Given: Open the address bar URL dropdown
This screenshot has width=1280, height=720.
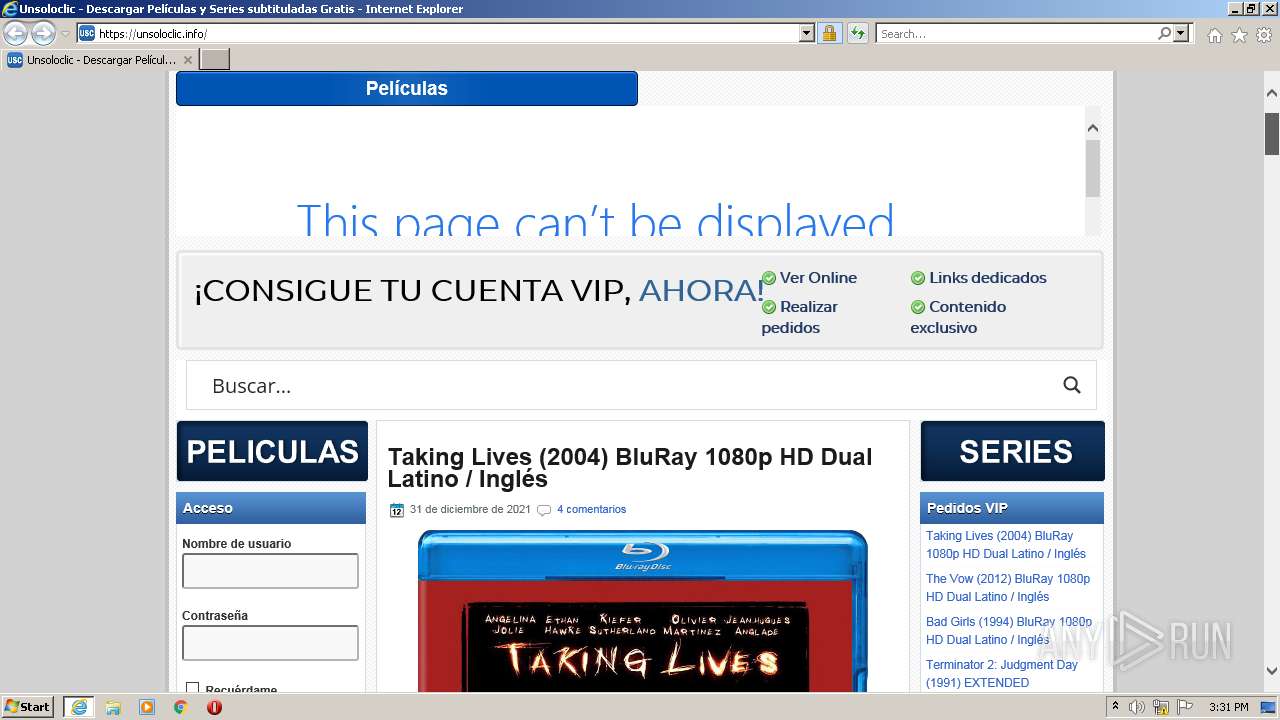Looking at the screenshot, I should click(807, 34).
